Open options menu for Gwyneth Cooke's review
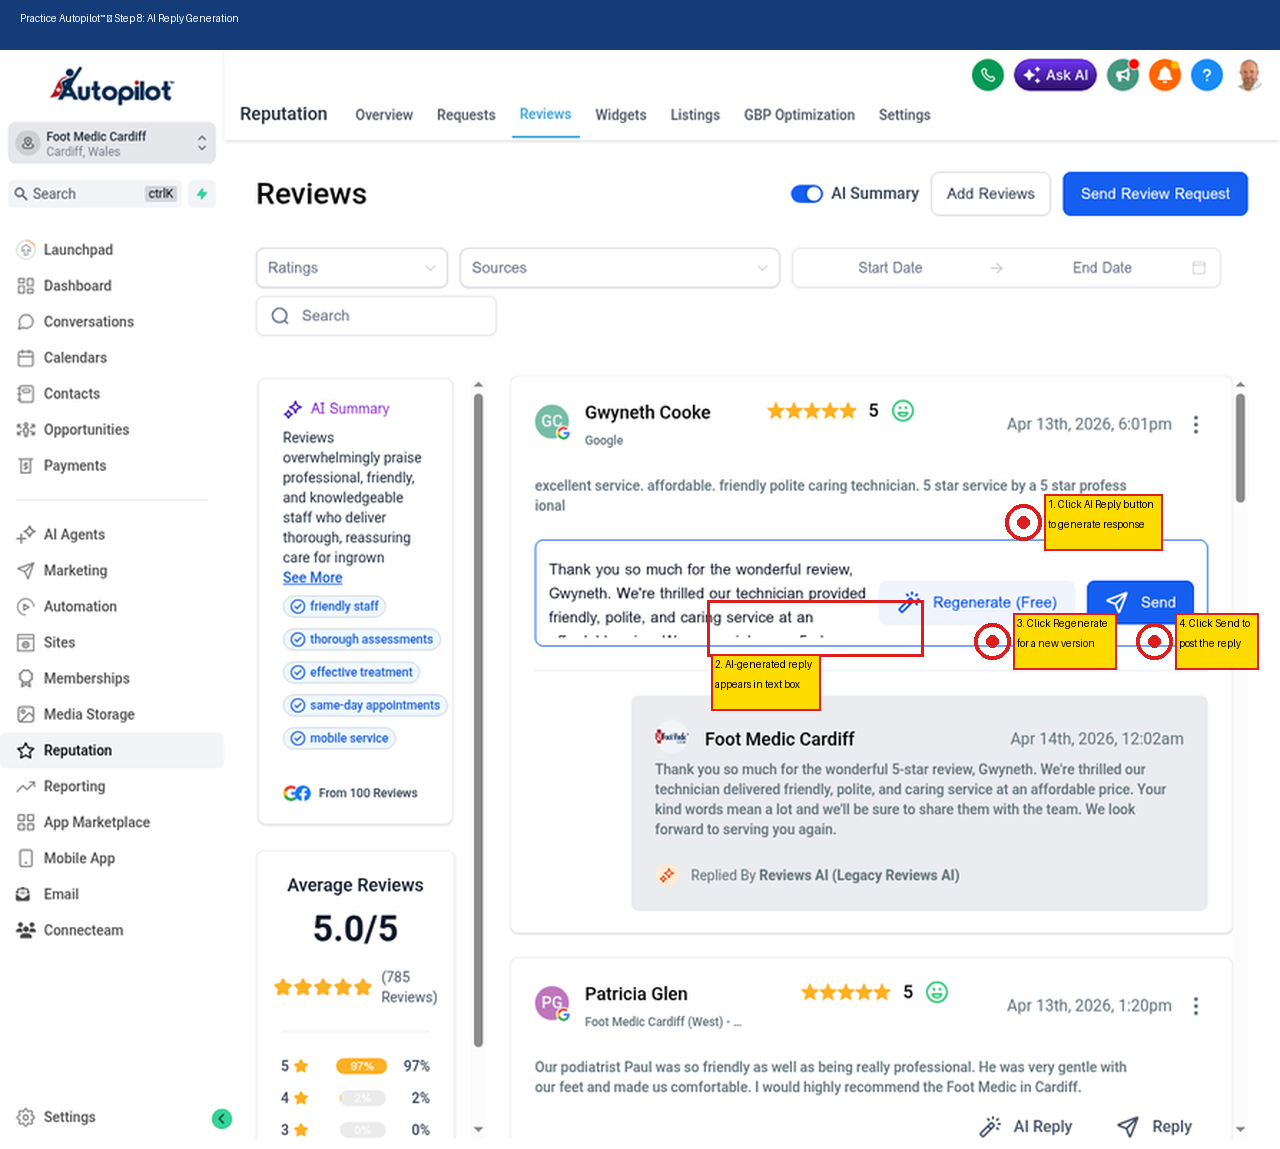Viewport: 1280px width, 1149px height. pyautogui.click(x=1196, y=425)
